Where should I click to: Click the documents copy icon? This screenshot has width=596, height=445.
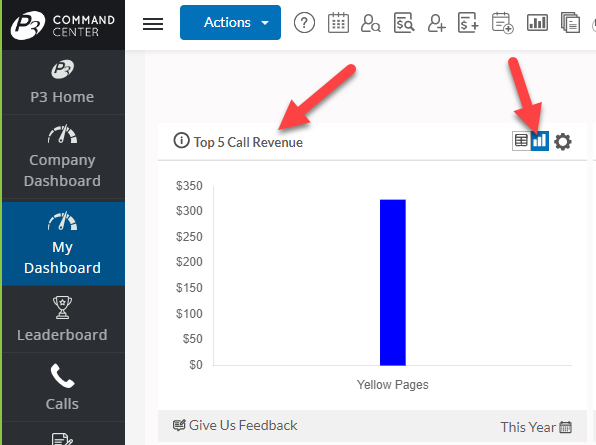[x=570, y=23]
